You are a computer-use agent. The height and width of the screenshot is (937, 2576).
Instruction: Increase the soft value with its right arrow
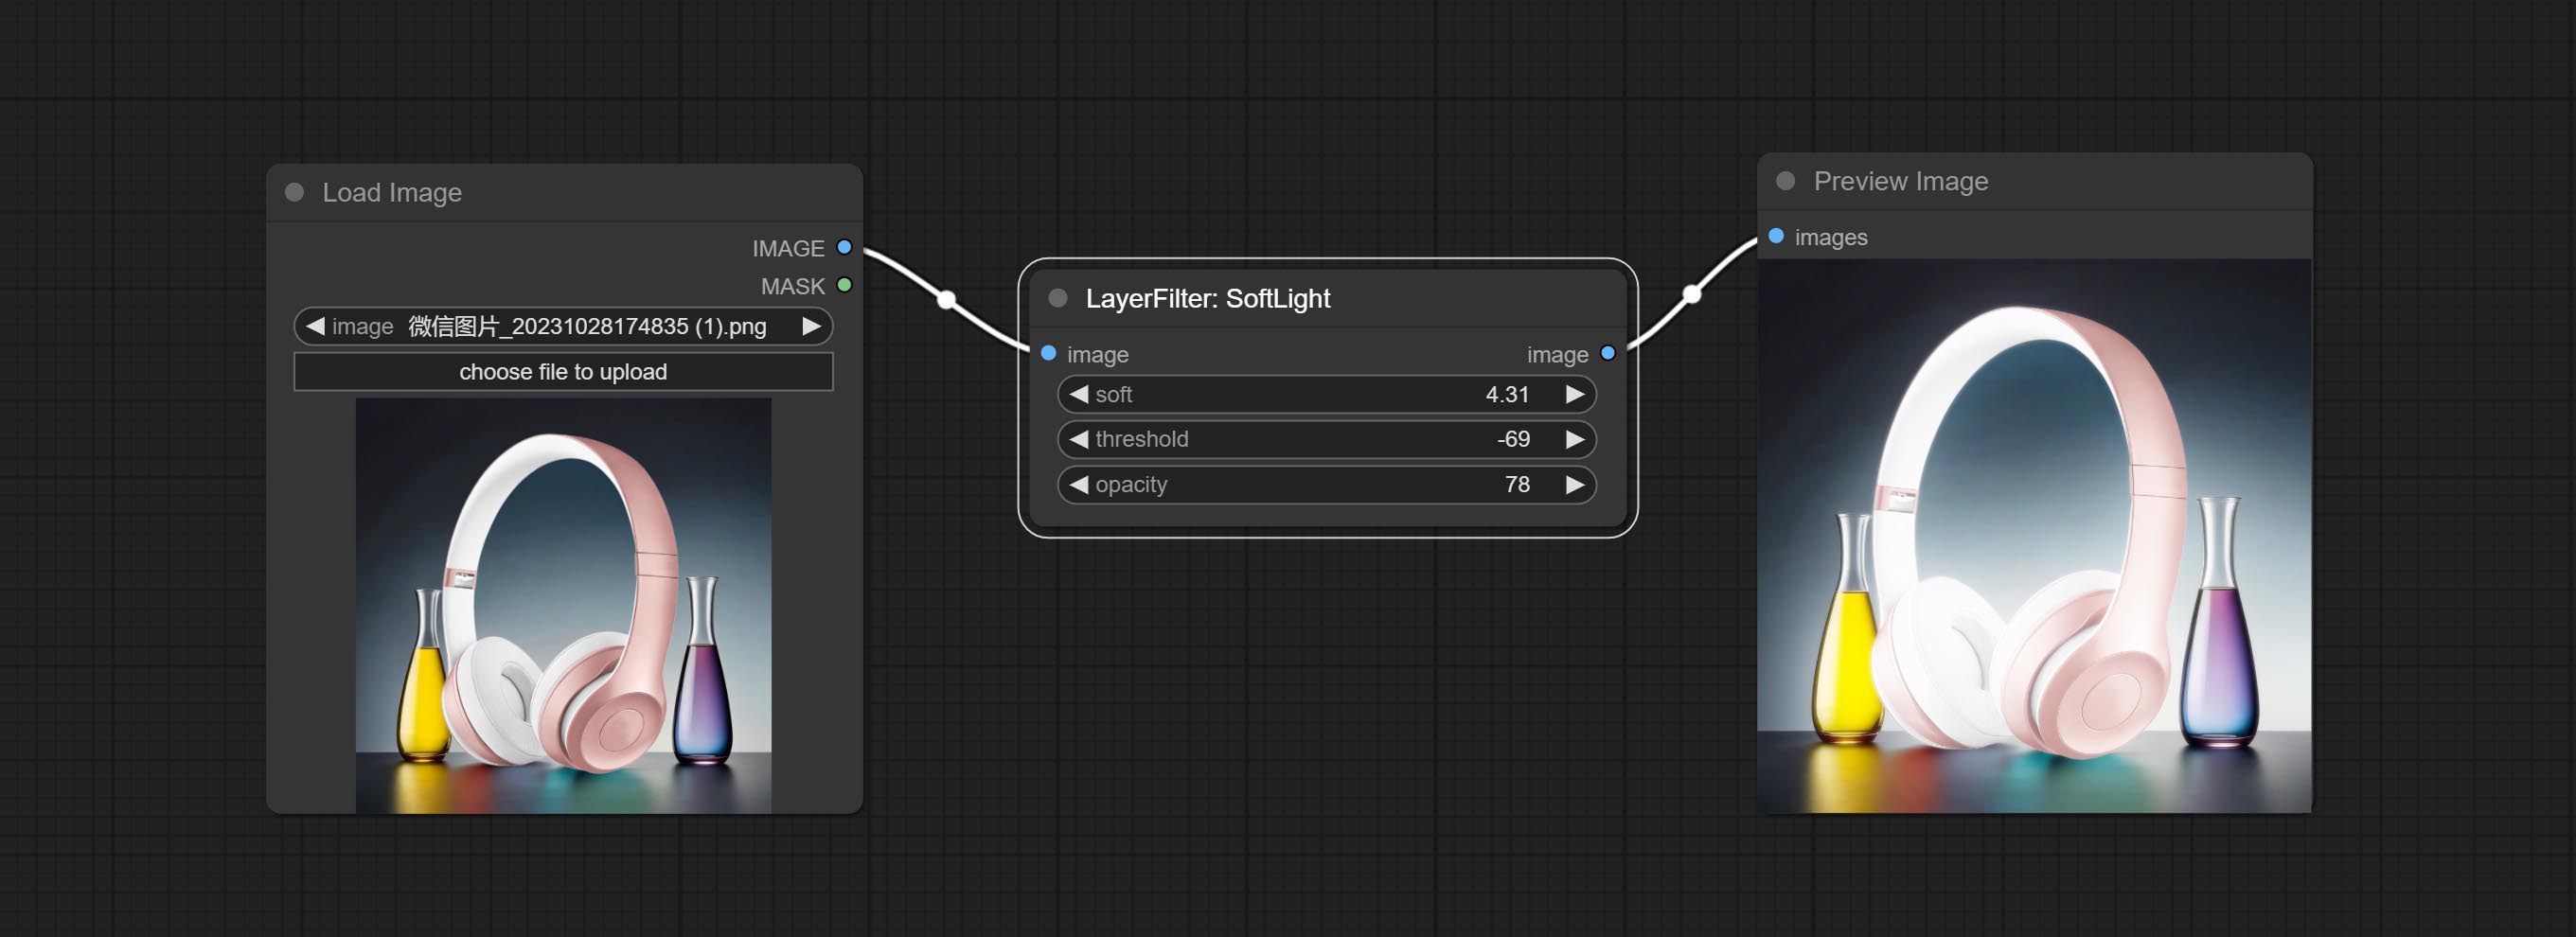point(1575,394)
